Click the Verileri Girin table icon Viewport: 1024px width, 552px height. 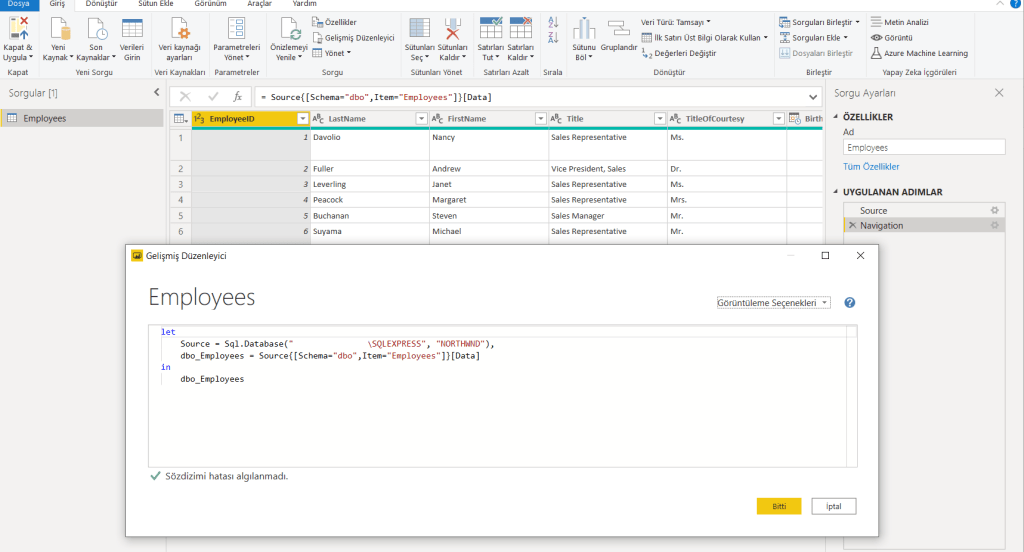coord(131,29)
